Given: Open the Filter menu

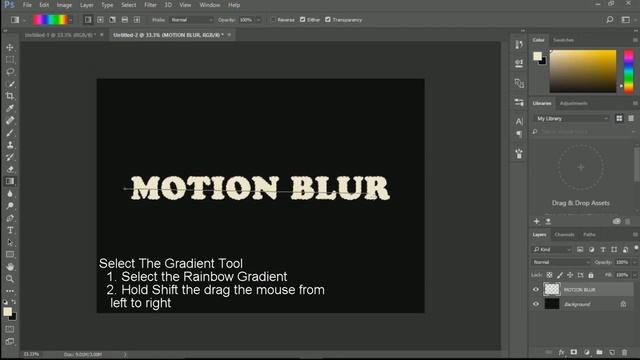Looking at the screenshot, I should [150, 5].
